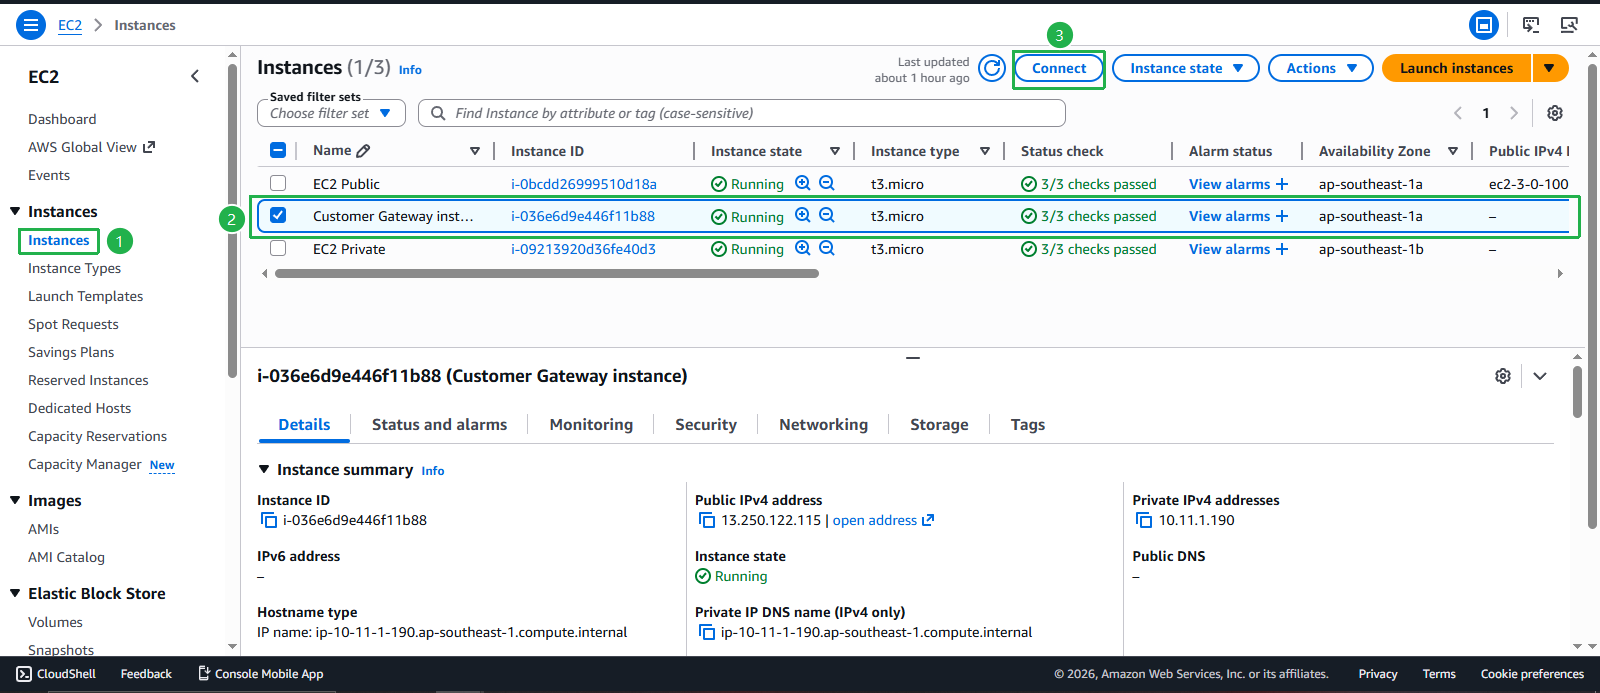Add alarm plus icon for EC2 Private

pos(1282,249)
